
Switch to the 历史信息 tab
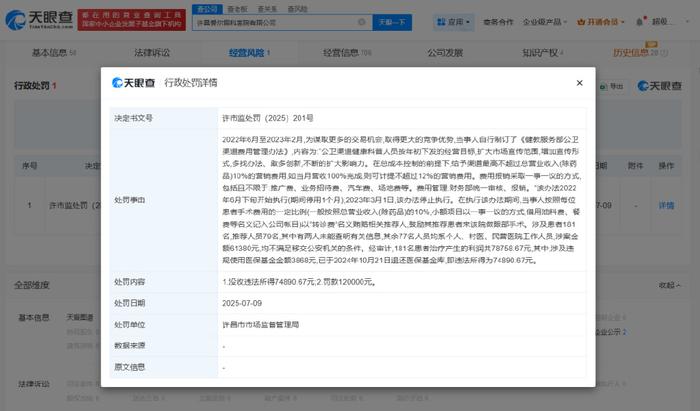640,53
